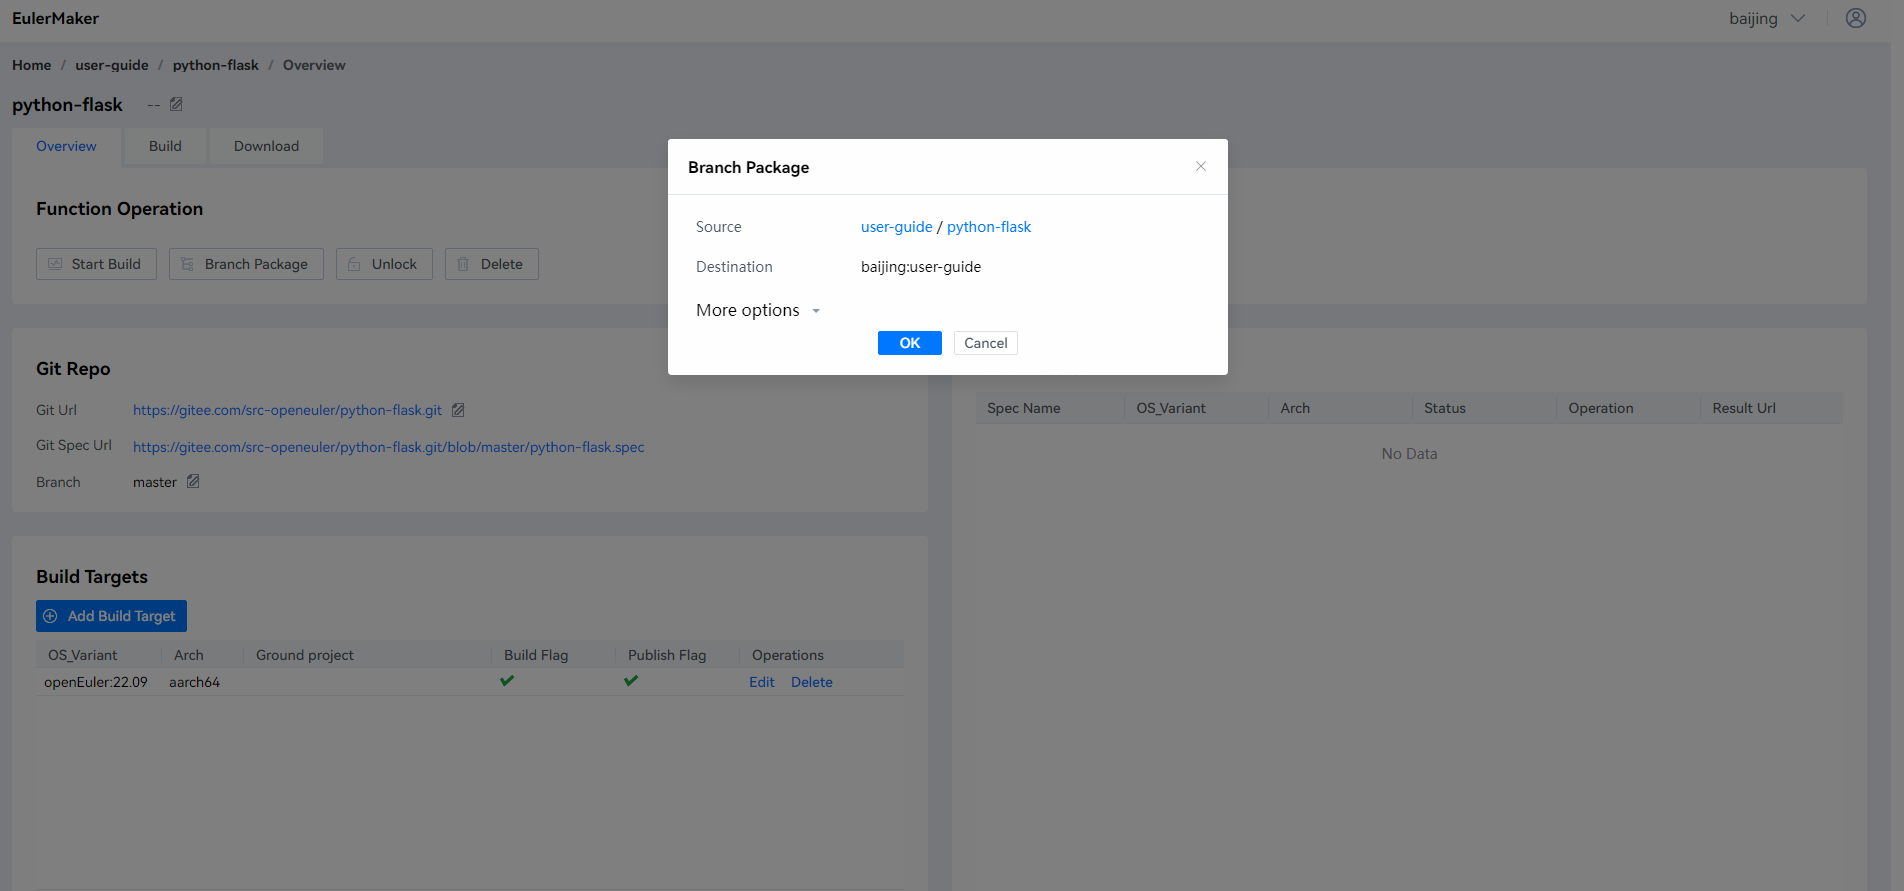Image resolution: width=1904 pixels, height=891 pixels.
Task: Click the Publish Flag green checkmark
Action: 631,681
